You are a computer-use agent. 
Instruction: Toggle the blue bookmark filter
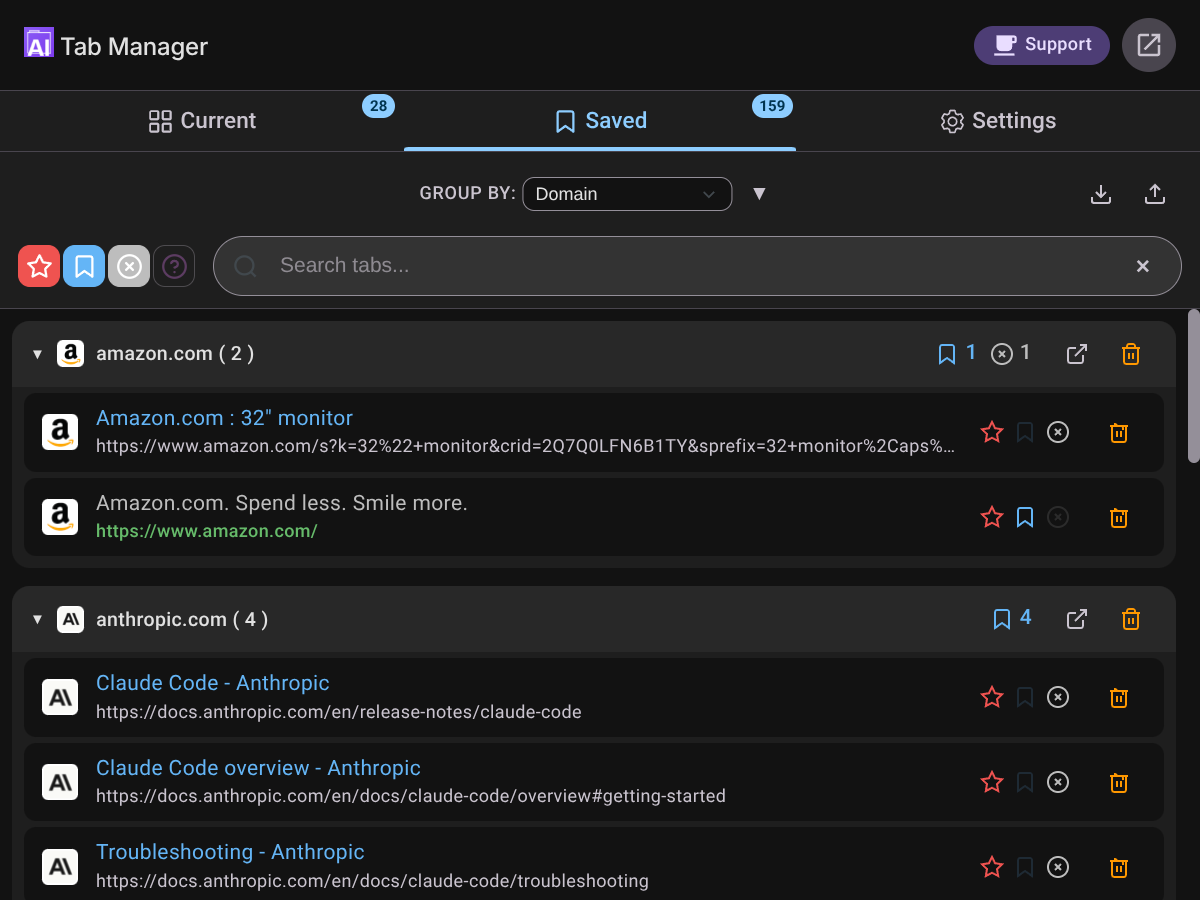84,266
